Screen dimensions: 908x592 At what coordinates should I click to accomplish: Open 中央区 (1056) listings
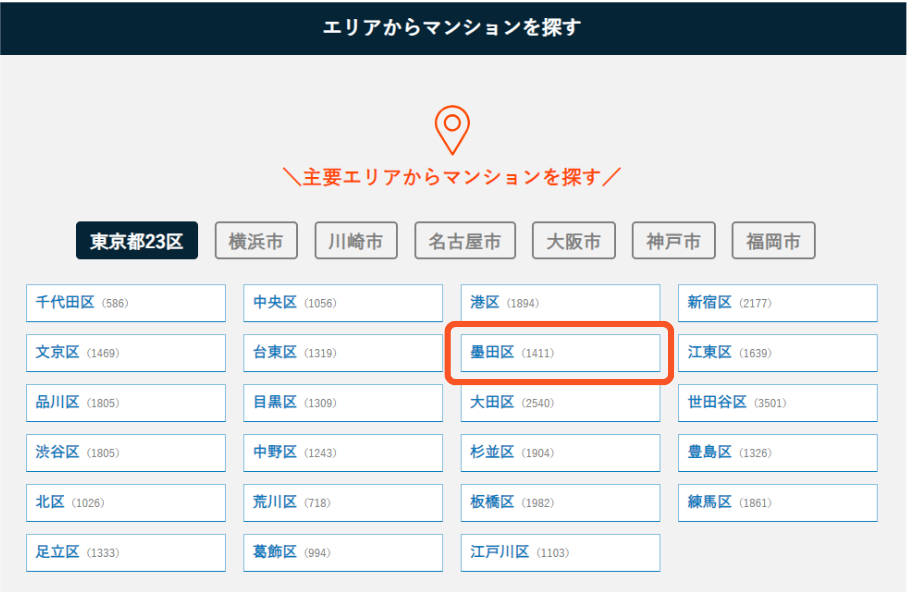[x=343, y=303]
